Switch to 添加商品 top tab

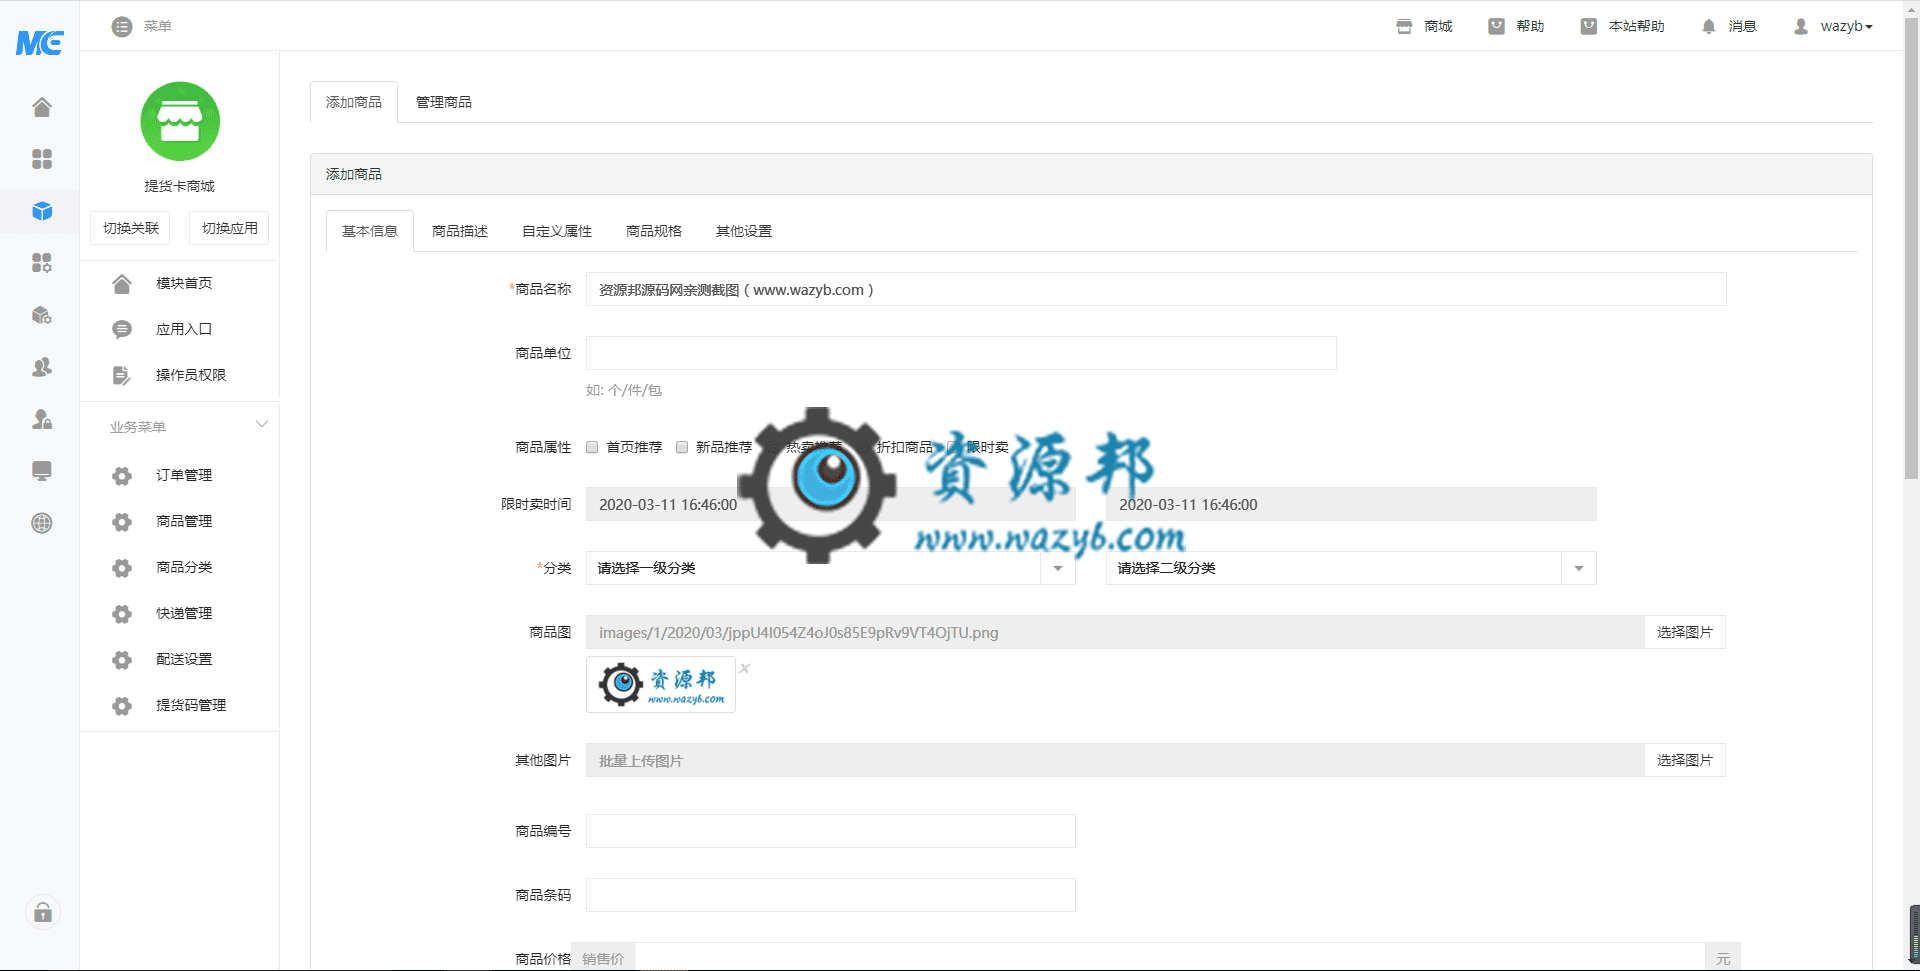pos(354,102)
